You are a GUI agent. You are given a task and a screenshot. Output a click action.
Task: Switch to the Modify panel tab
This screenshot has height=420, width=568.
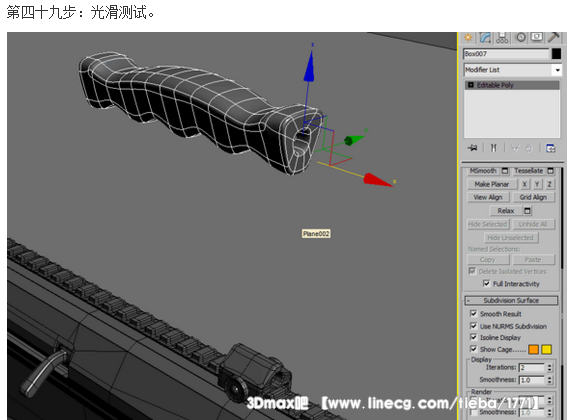485,37
